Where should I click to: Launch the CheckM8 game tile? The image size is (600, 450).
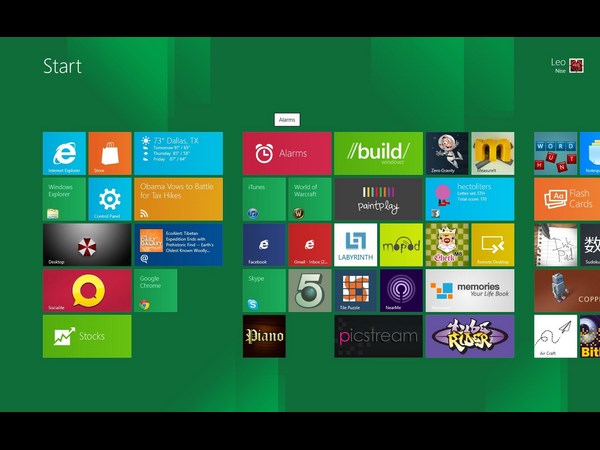(447, 245)
